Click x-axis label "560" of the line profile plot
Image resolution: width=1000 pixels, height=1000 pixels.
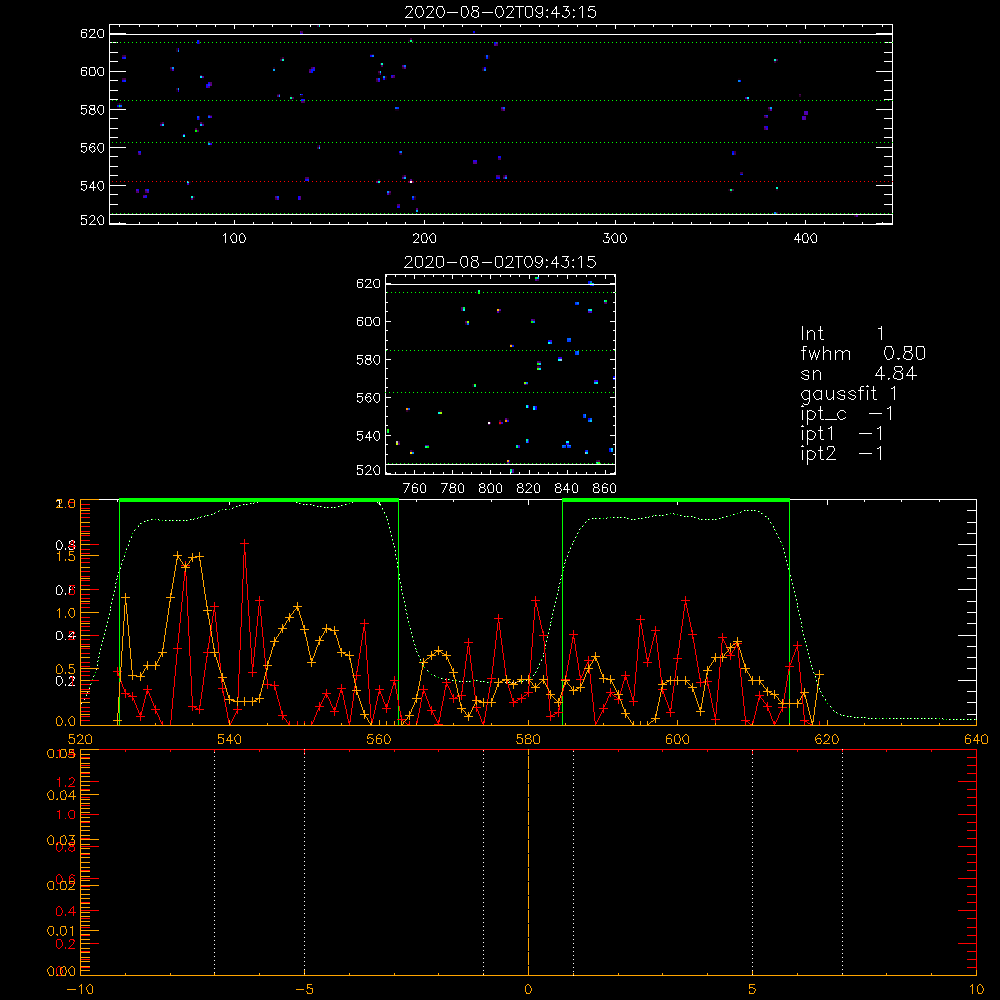click(x=379, y=740)
